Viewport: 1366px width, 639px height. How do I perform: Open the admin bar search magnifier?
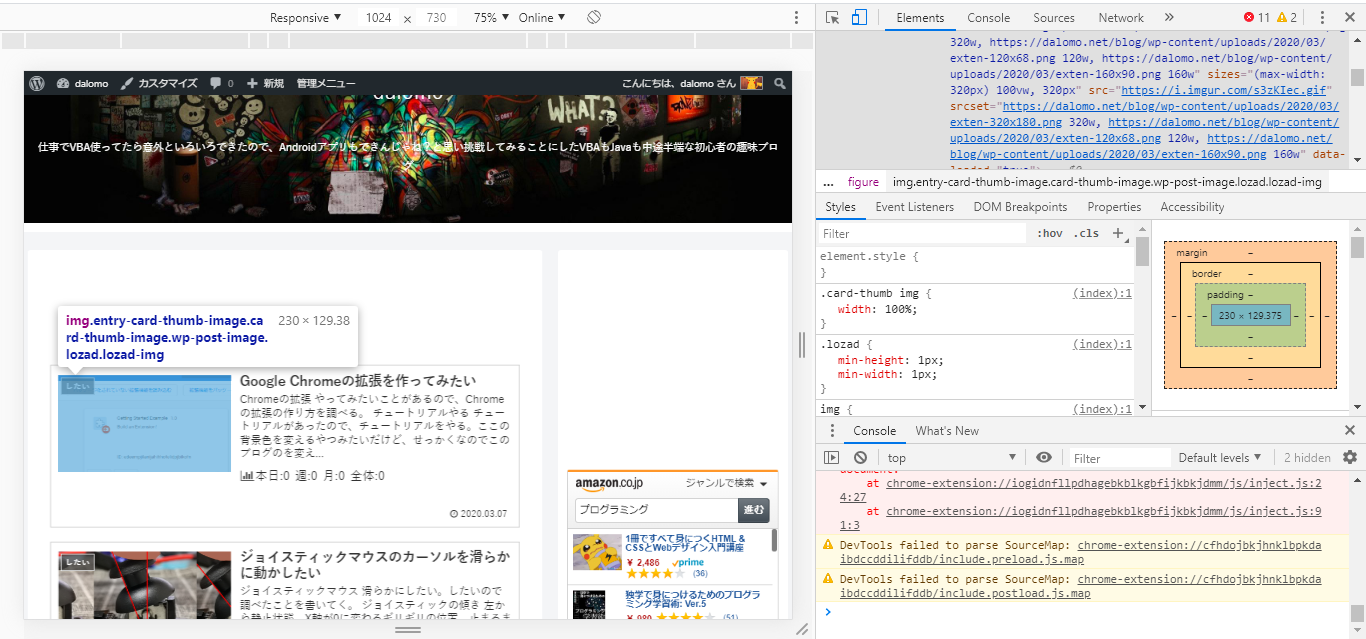[x=780, y=84]
